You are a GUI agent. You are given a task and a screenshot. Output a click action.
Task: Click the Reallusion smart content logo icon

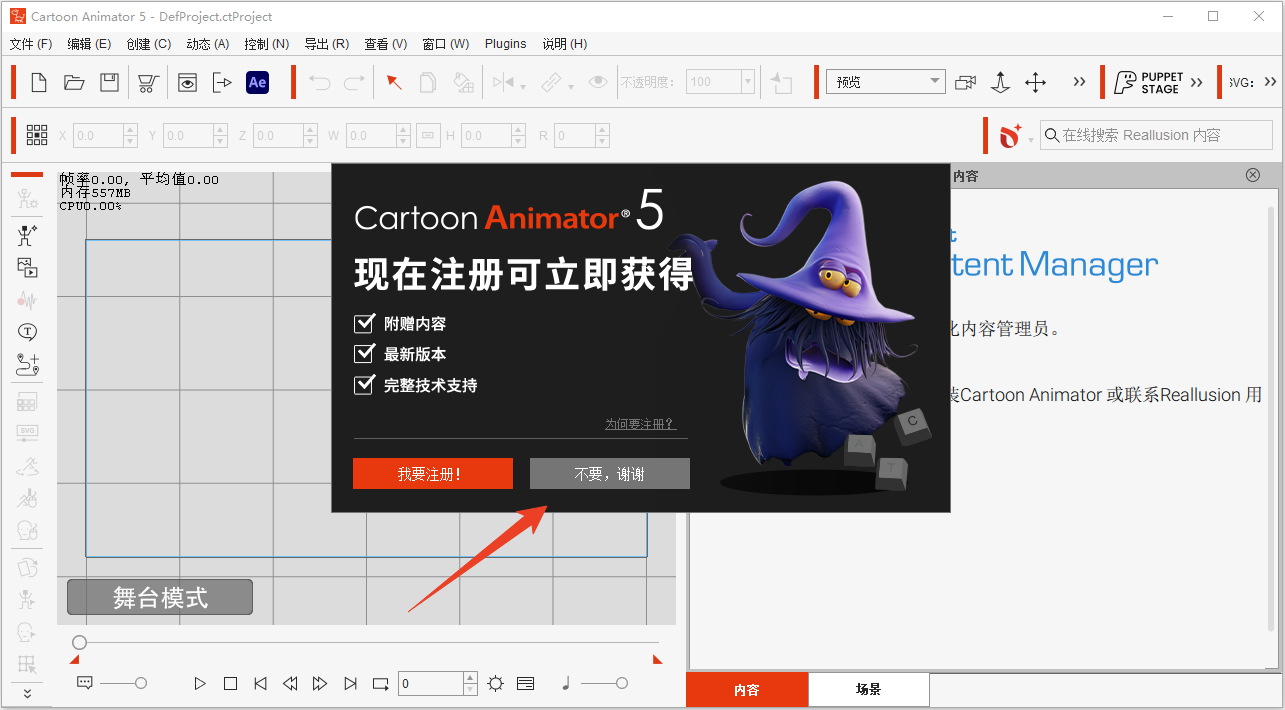1010,135
